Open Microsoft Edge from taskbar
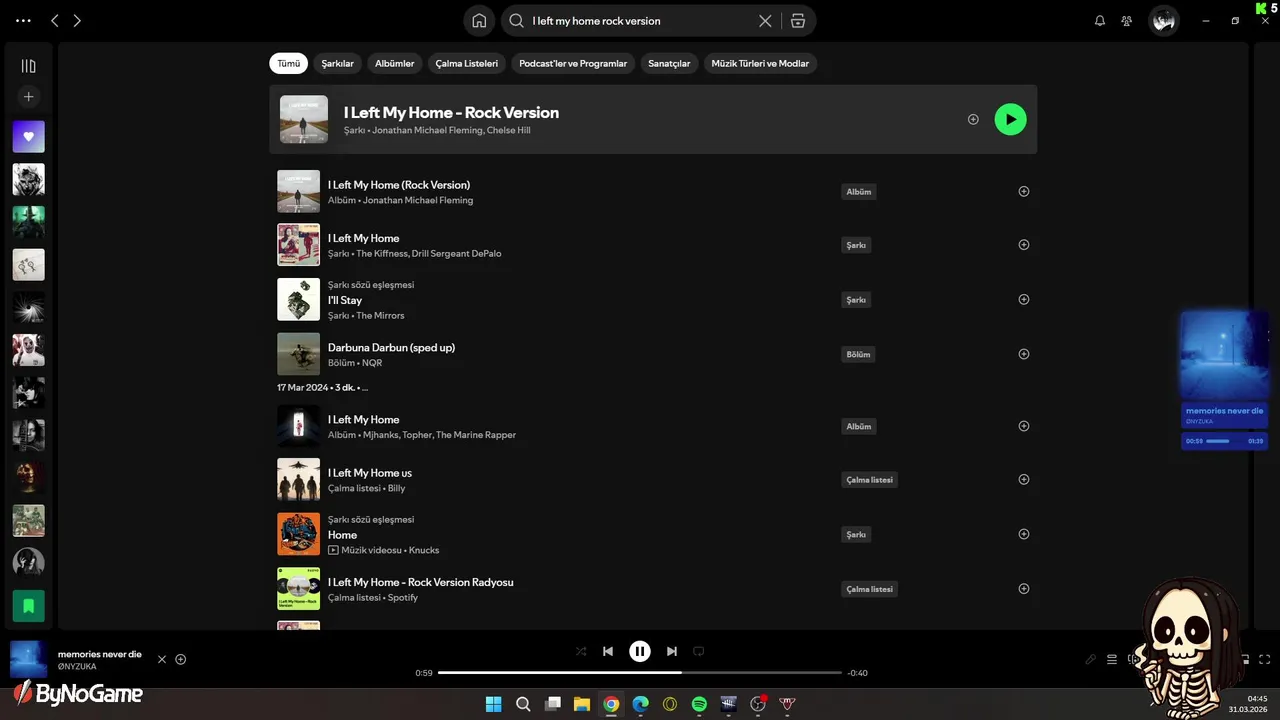 [x=640, y=704]
